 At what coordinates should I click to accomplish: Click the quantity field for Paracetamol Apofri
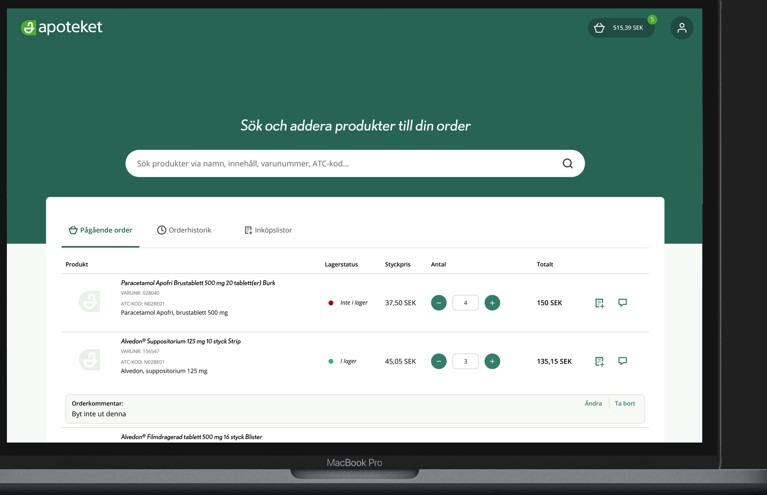coord(465,303)
